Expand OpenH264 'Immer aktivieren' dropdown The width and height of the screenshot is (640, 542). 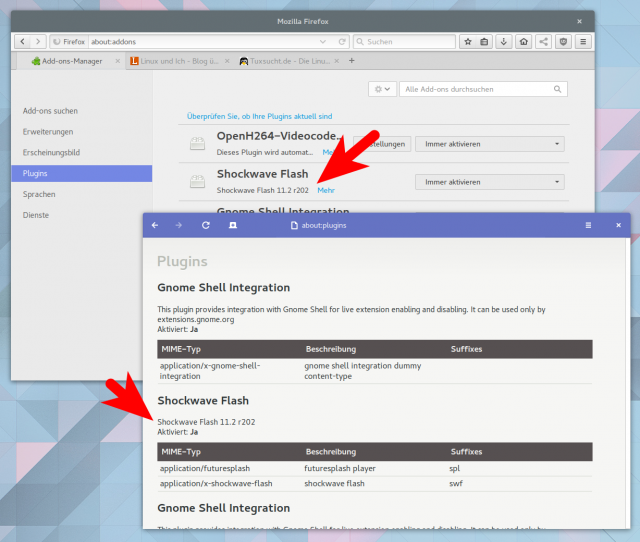490,144
